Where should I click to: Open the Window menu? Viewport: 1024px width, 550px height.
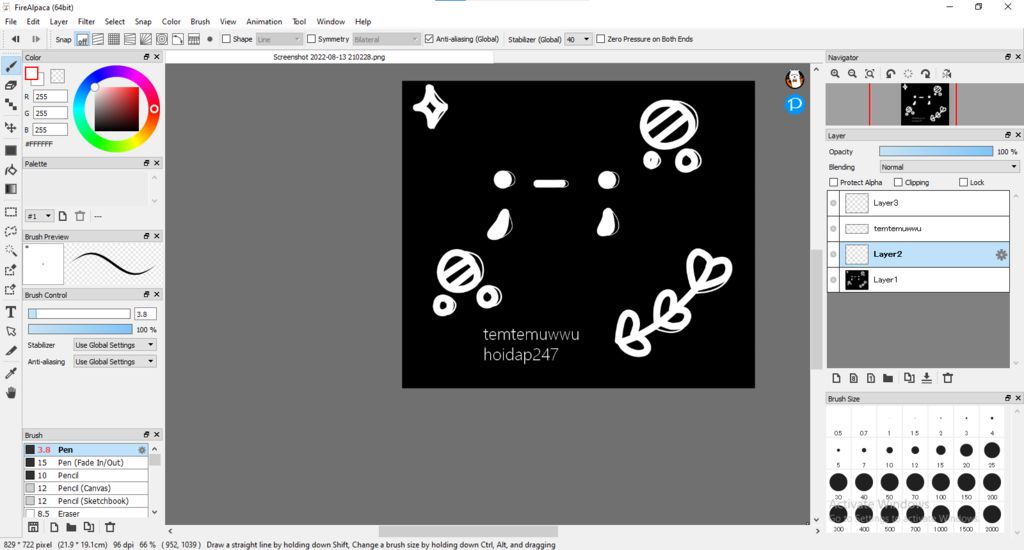point(330,22)
